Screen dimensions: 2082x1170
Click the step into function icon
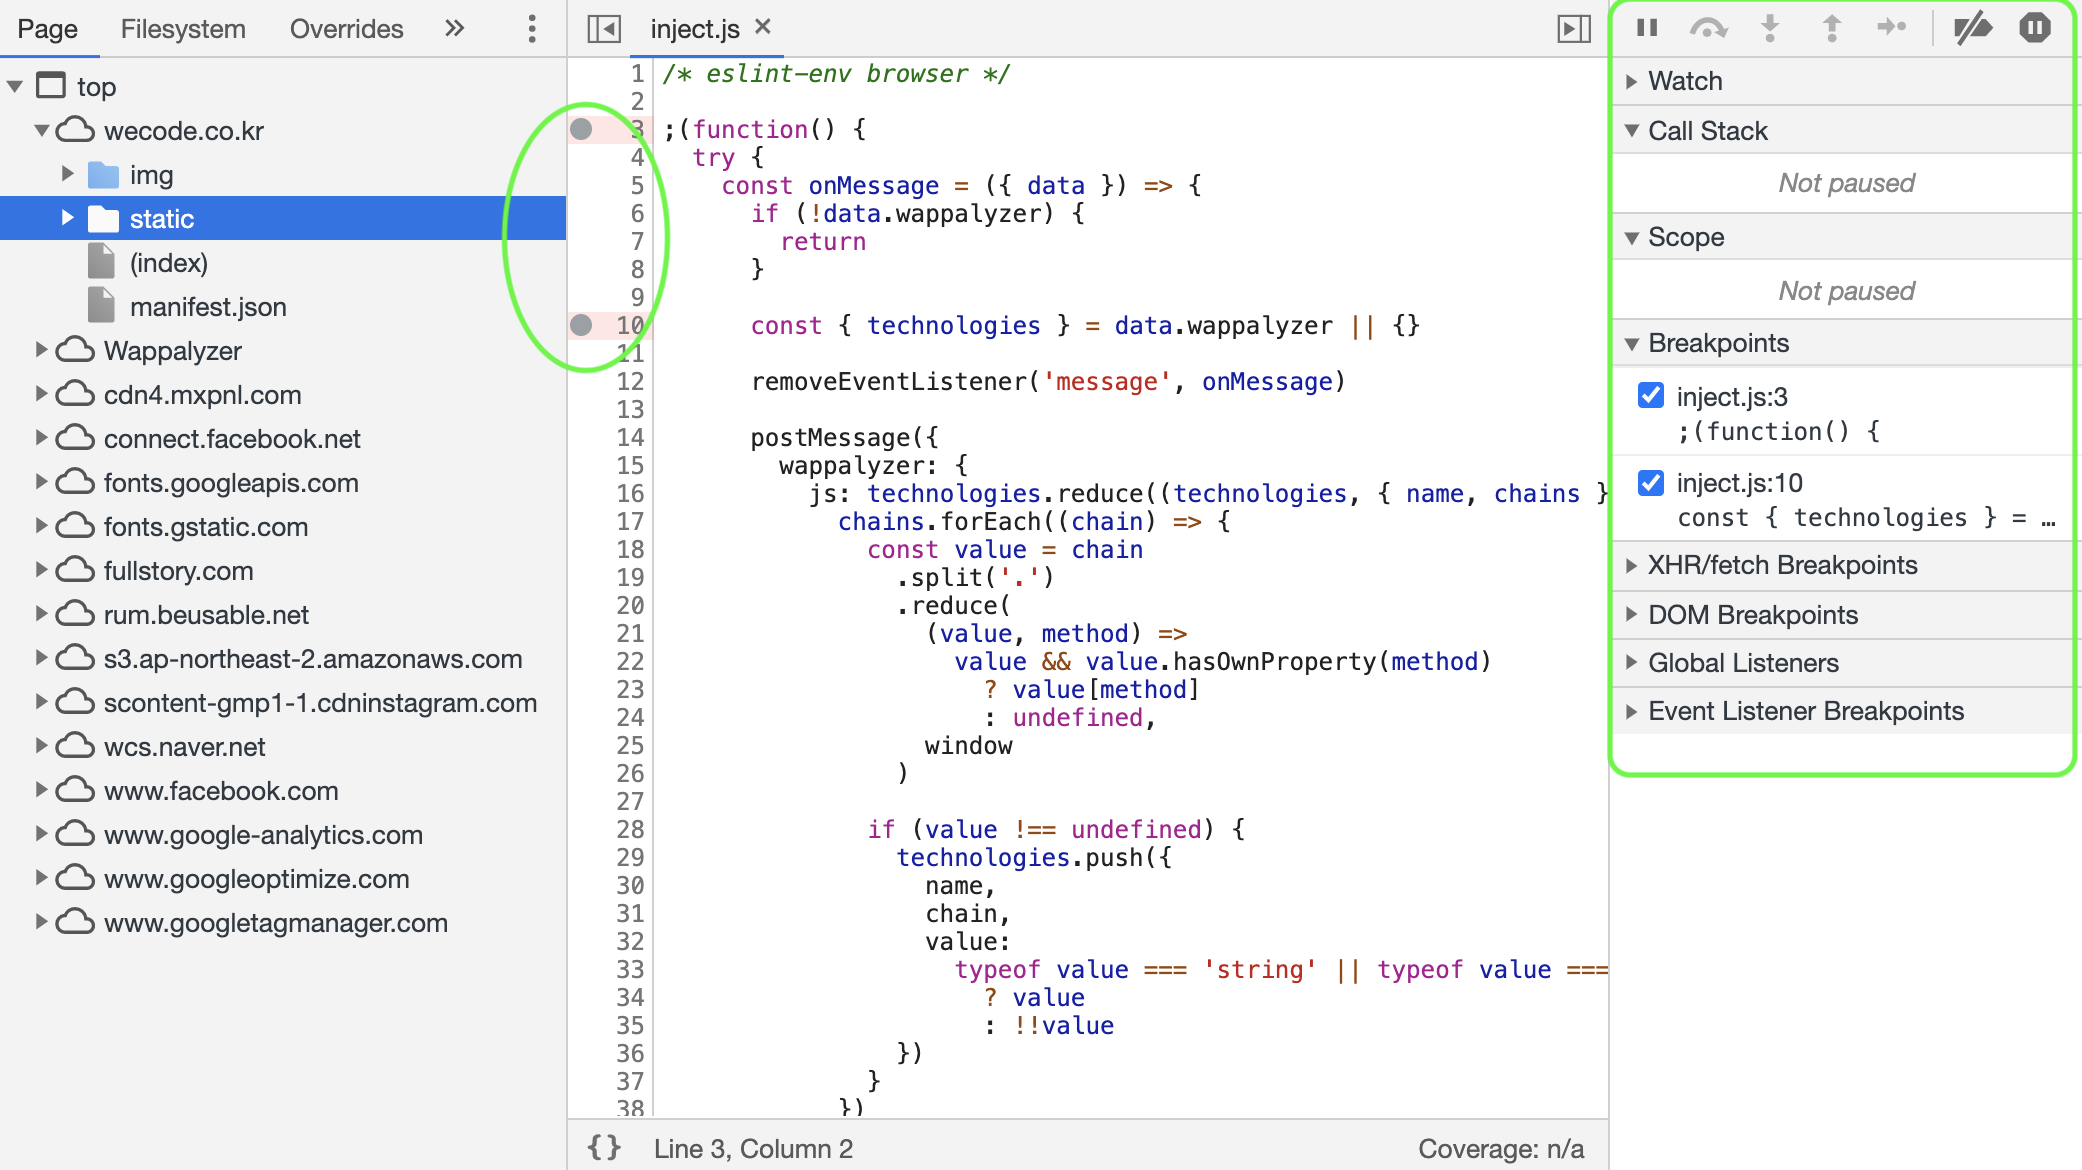tap(1770, 28)
